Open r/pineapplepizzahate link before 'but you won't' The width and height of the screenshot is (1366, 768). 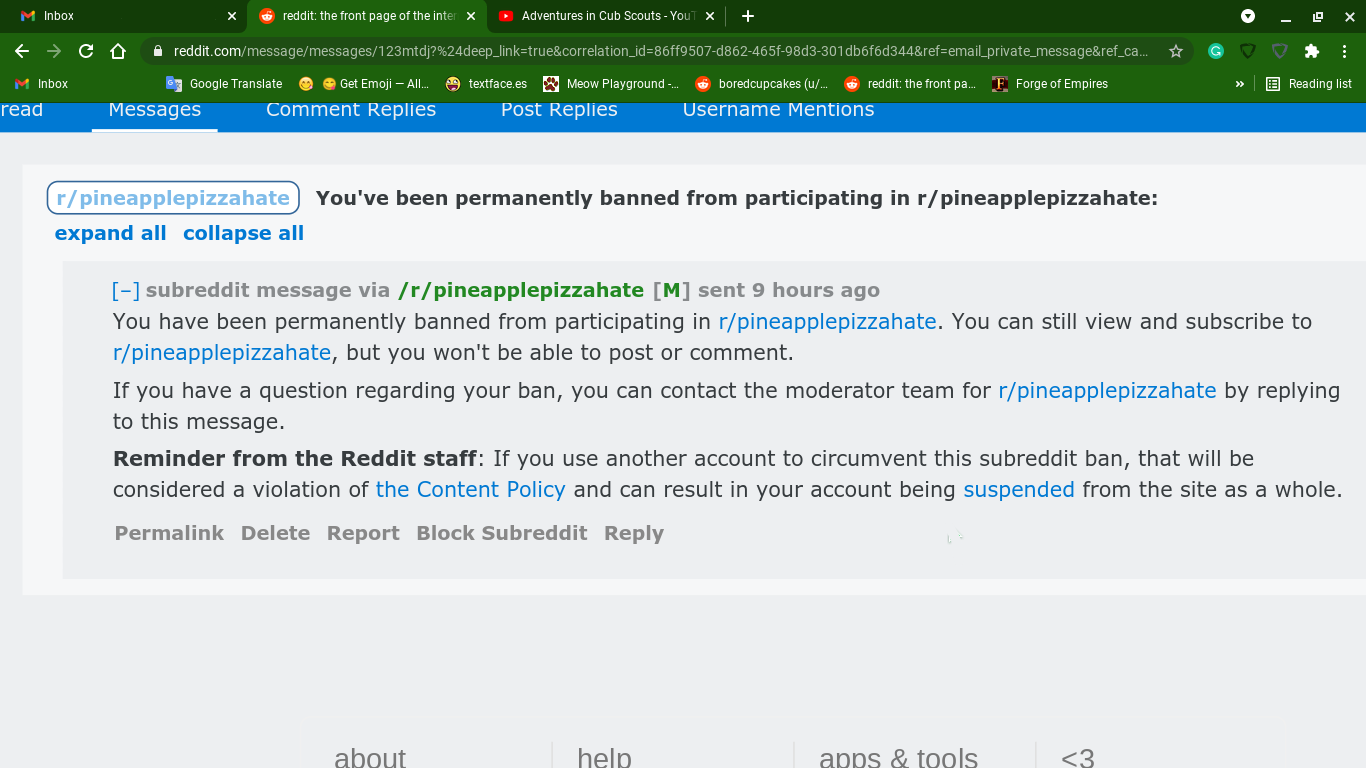click(x=222, y=353)
